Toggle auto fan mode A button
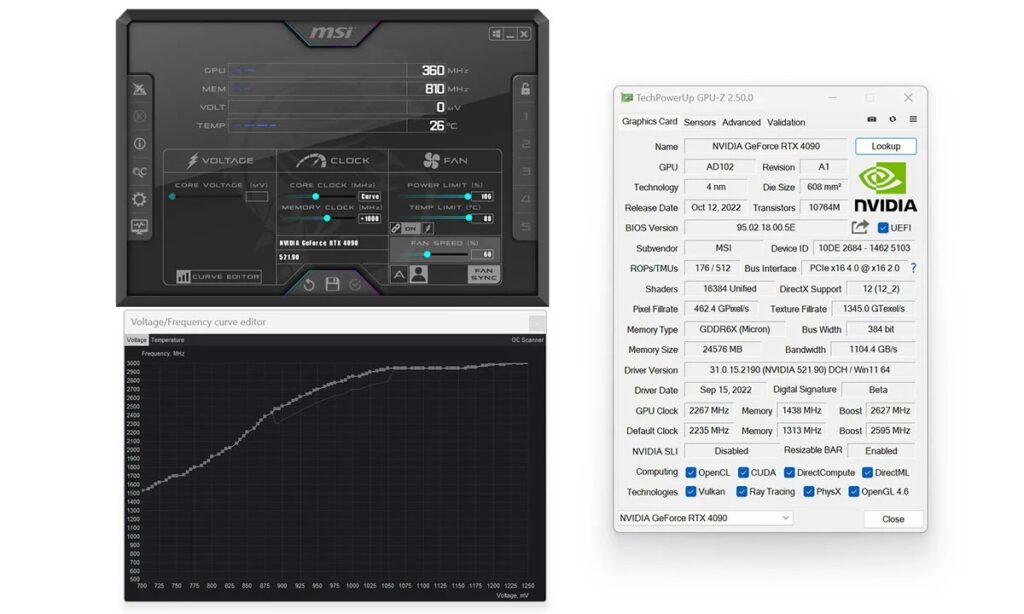 click(399, 275)
